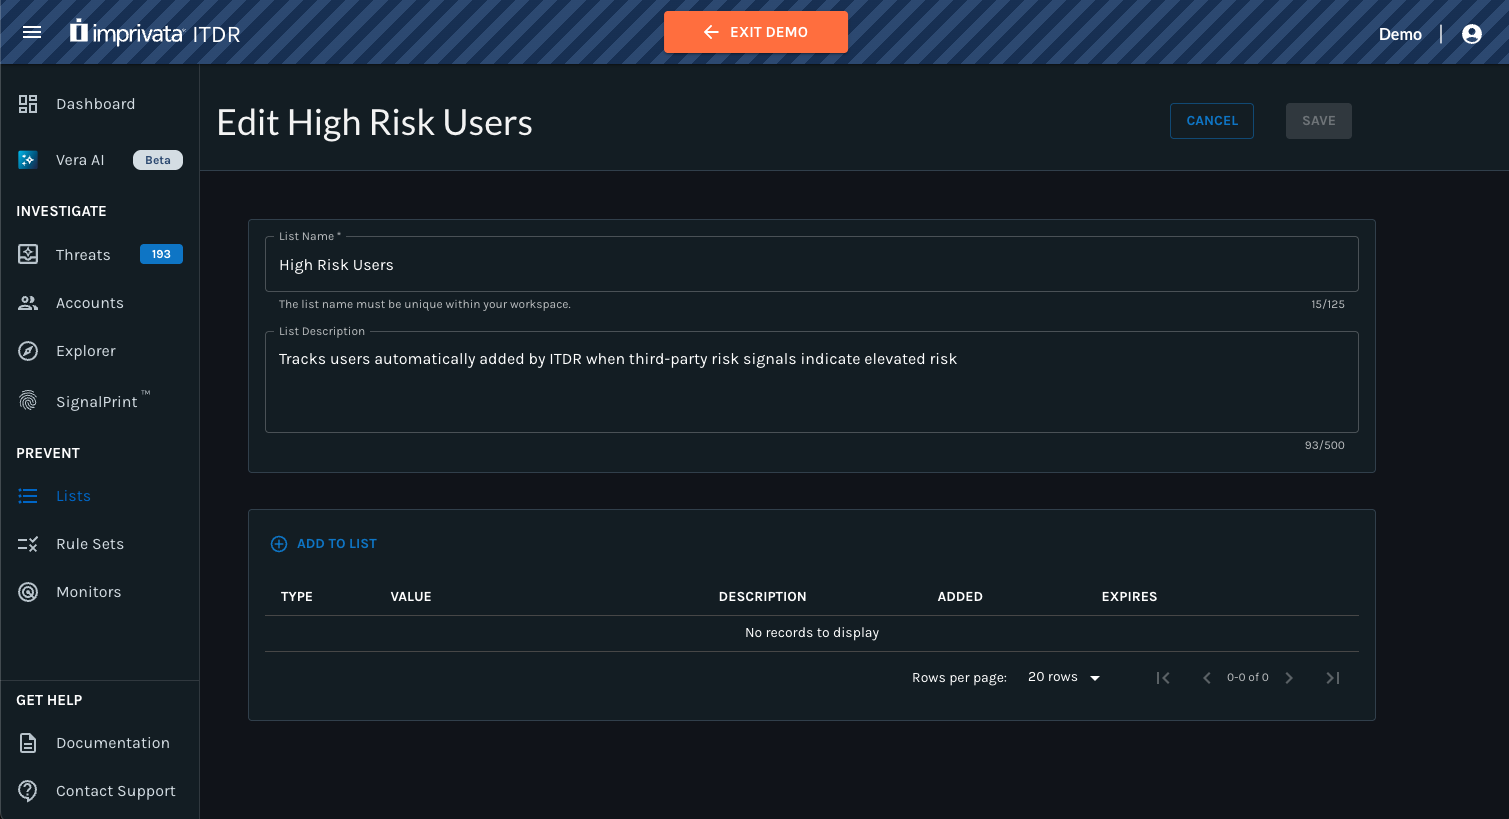
Task: Go to next page chevron
Action: [1289, 678]
